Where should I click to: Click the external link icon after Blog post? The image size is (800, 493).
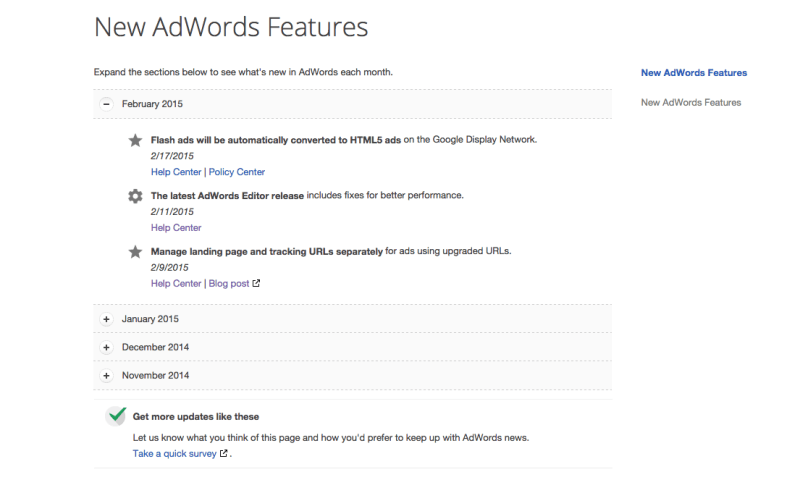256,283
